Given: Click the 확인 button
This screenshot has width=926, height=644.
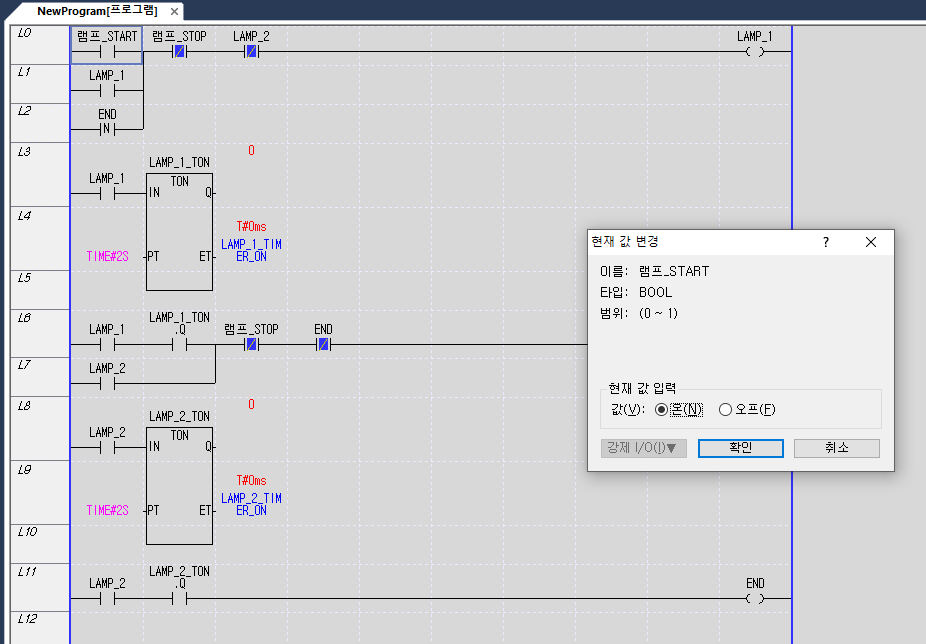Looking at the screenshot, I should tap(741, 448).
